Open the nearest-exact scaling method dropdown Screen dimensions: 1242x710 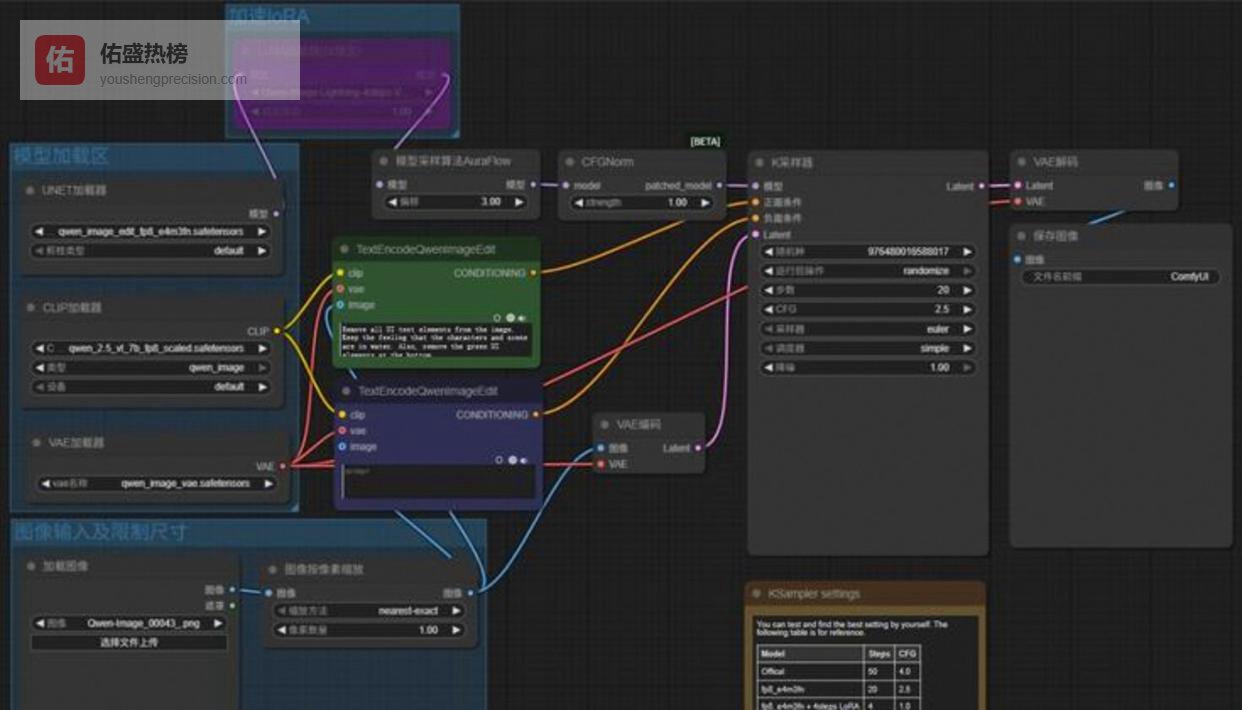tap(369, 610)
